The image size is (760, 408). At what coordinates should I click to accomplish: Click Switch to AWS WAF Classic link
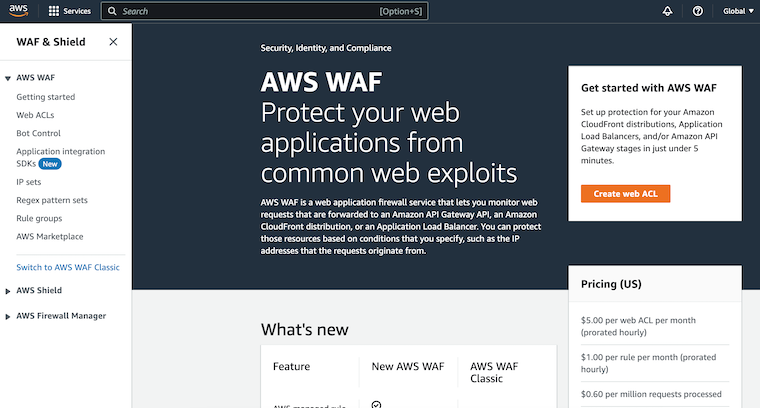pyautogui.click(x=68, y=267)
